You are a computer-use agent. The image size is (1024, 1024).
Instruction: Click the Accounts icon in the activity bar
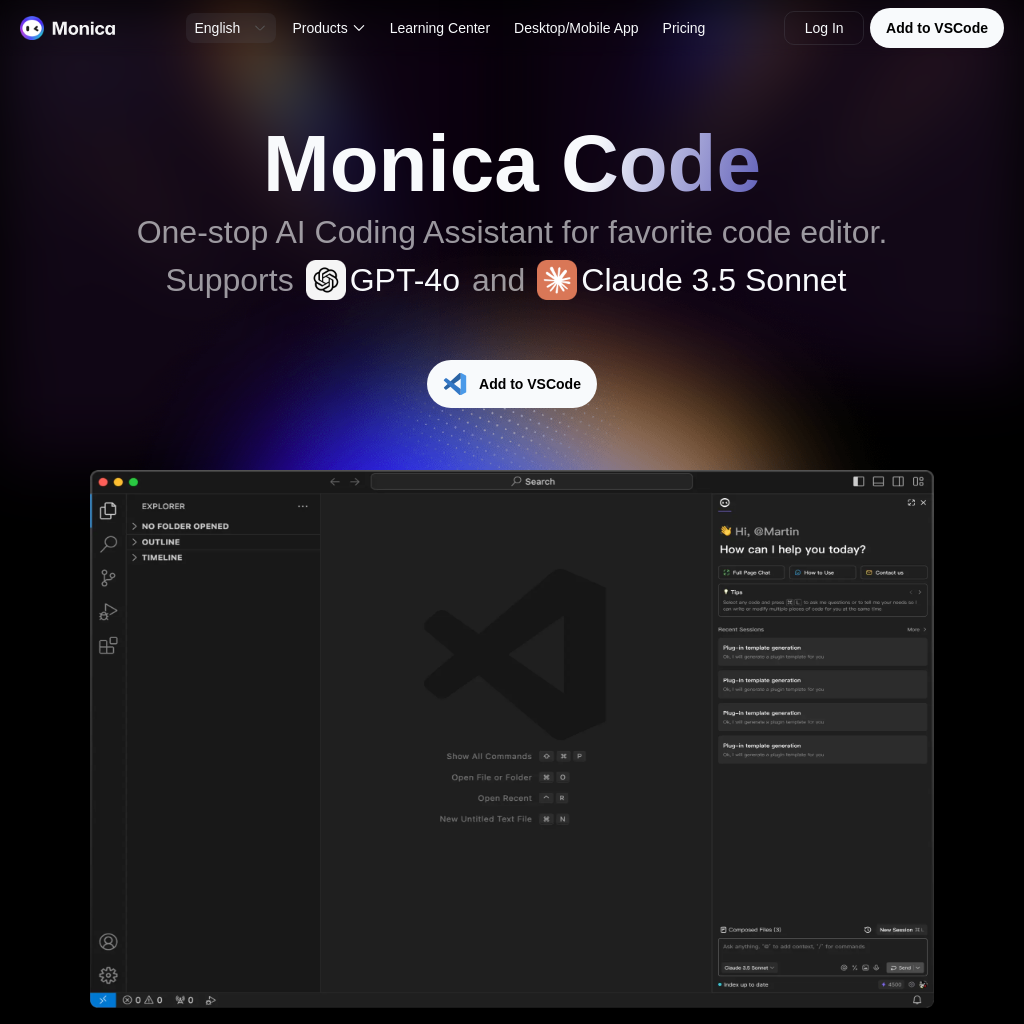[x=108, y=941]
